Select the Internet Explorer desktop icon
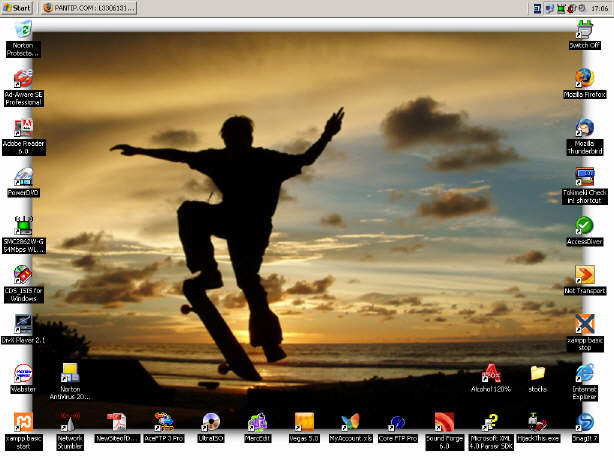This screenshot has width=614, height=460. 585,382
